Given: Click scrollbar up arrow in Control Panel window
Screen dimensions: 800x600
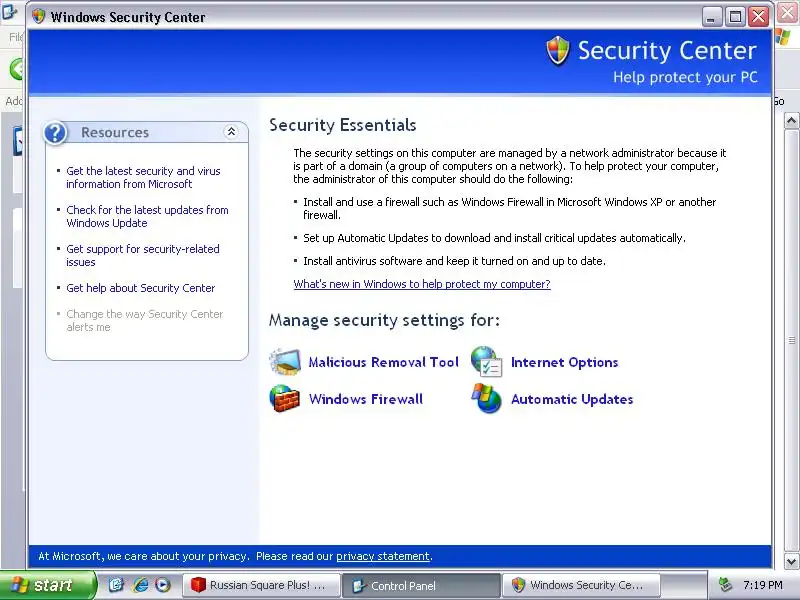Looking at the screenshot, I should pyautogui.click(x=791, y=121).
